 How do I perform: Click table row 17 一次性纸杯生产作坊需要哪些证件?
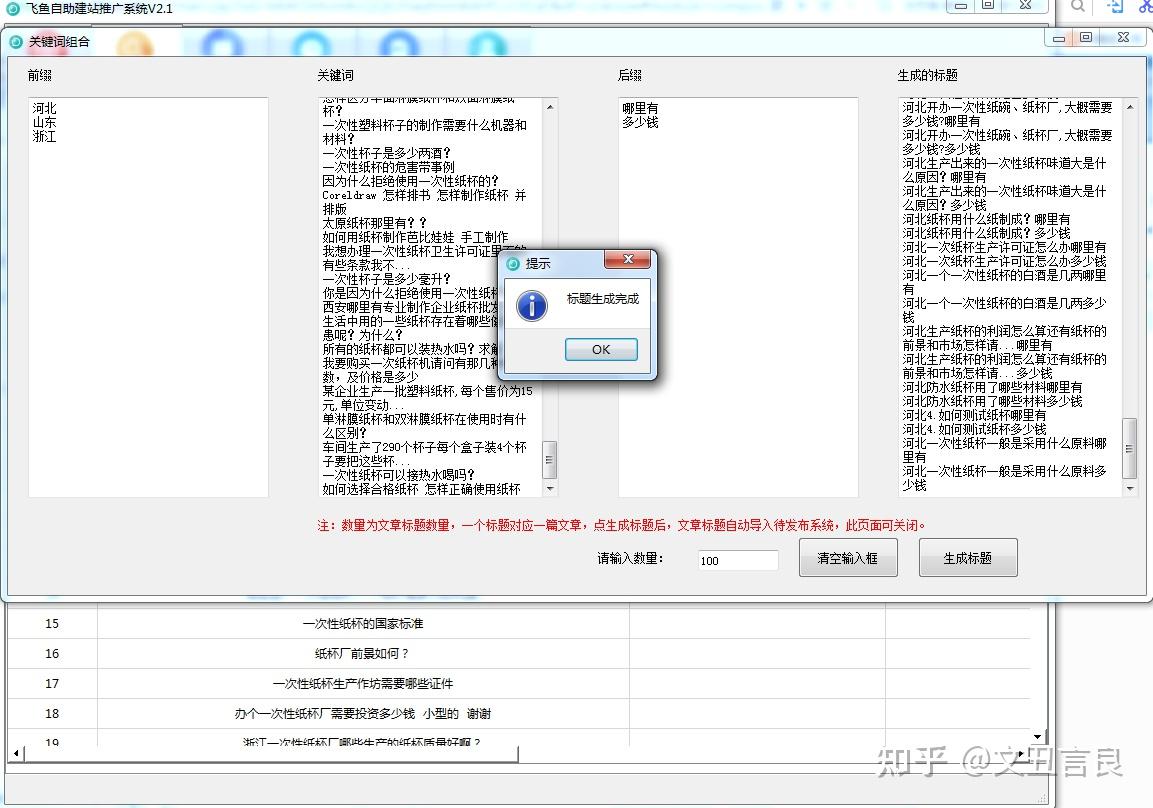click(x=363, y=684)
